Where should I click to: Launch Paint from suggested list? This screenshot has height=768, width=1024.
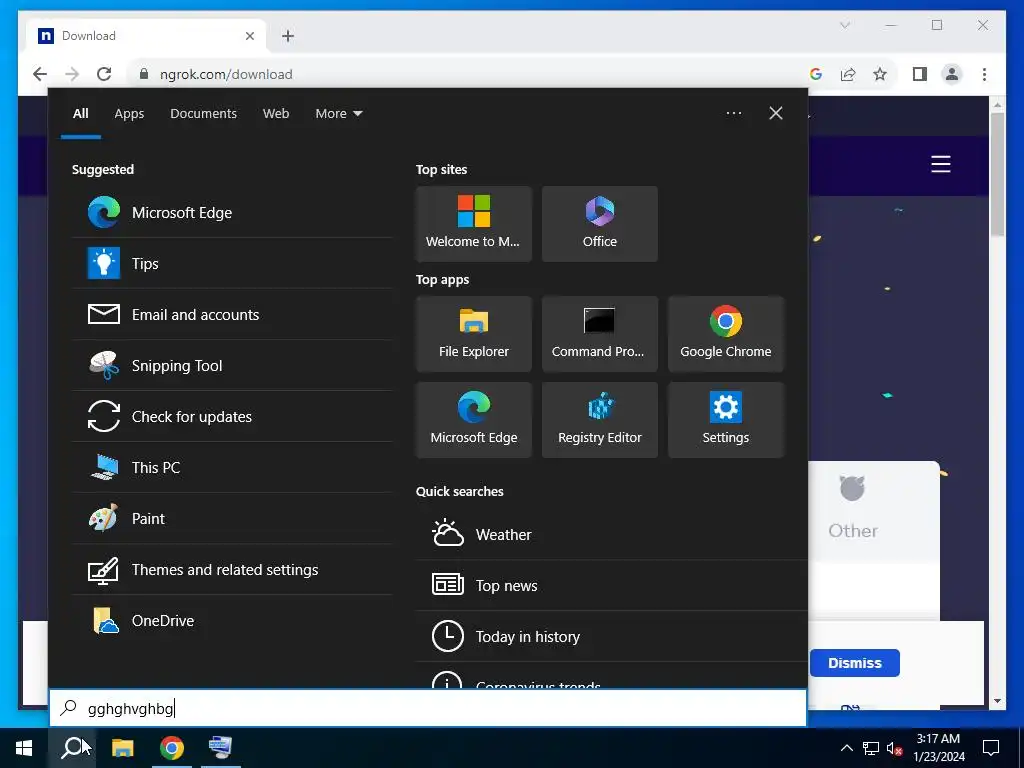pos(232,518)
